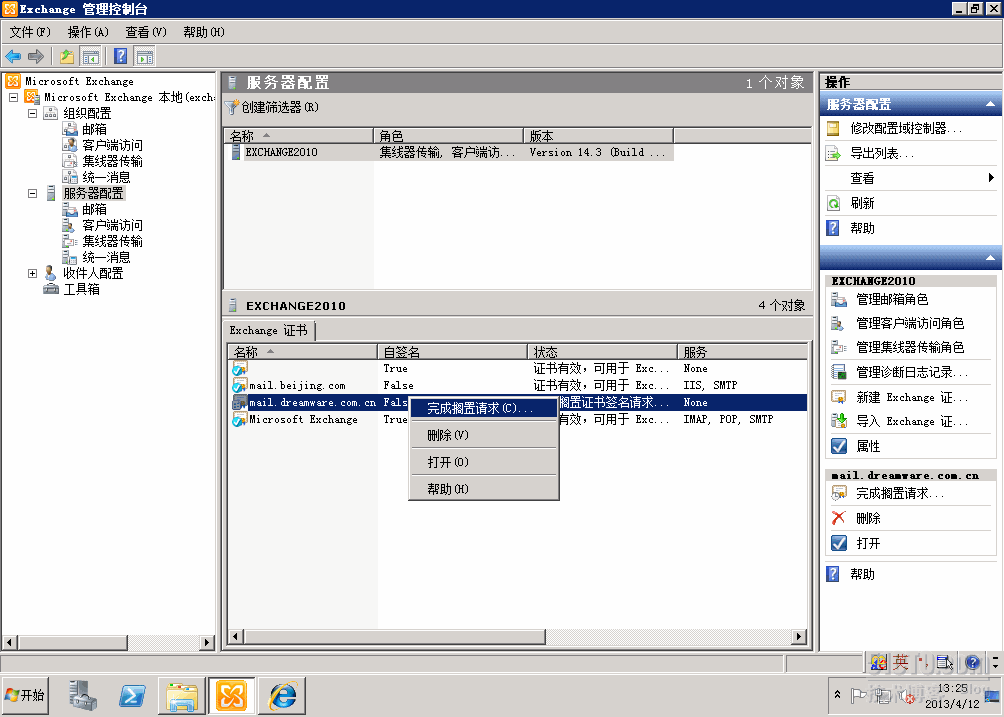Select 邮箱 under 组织配置
Viewport: 1004px width, 717px height.
coord(94,129)
